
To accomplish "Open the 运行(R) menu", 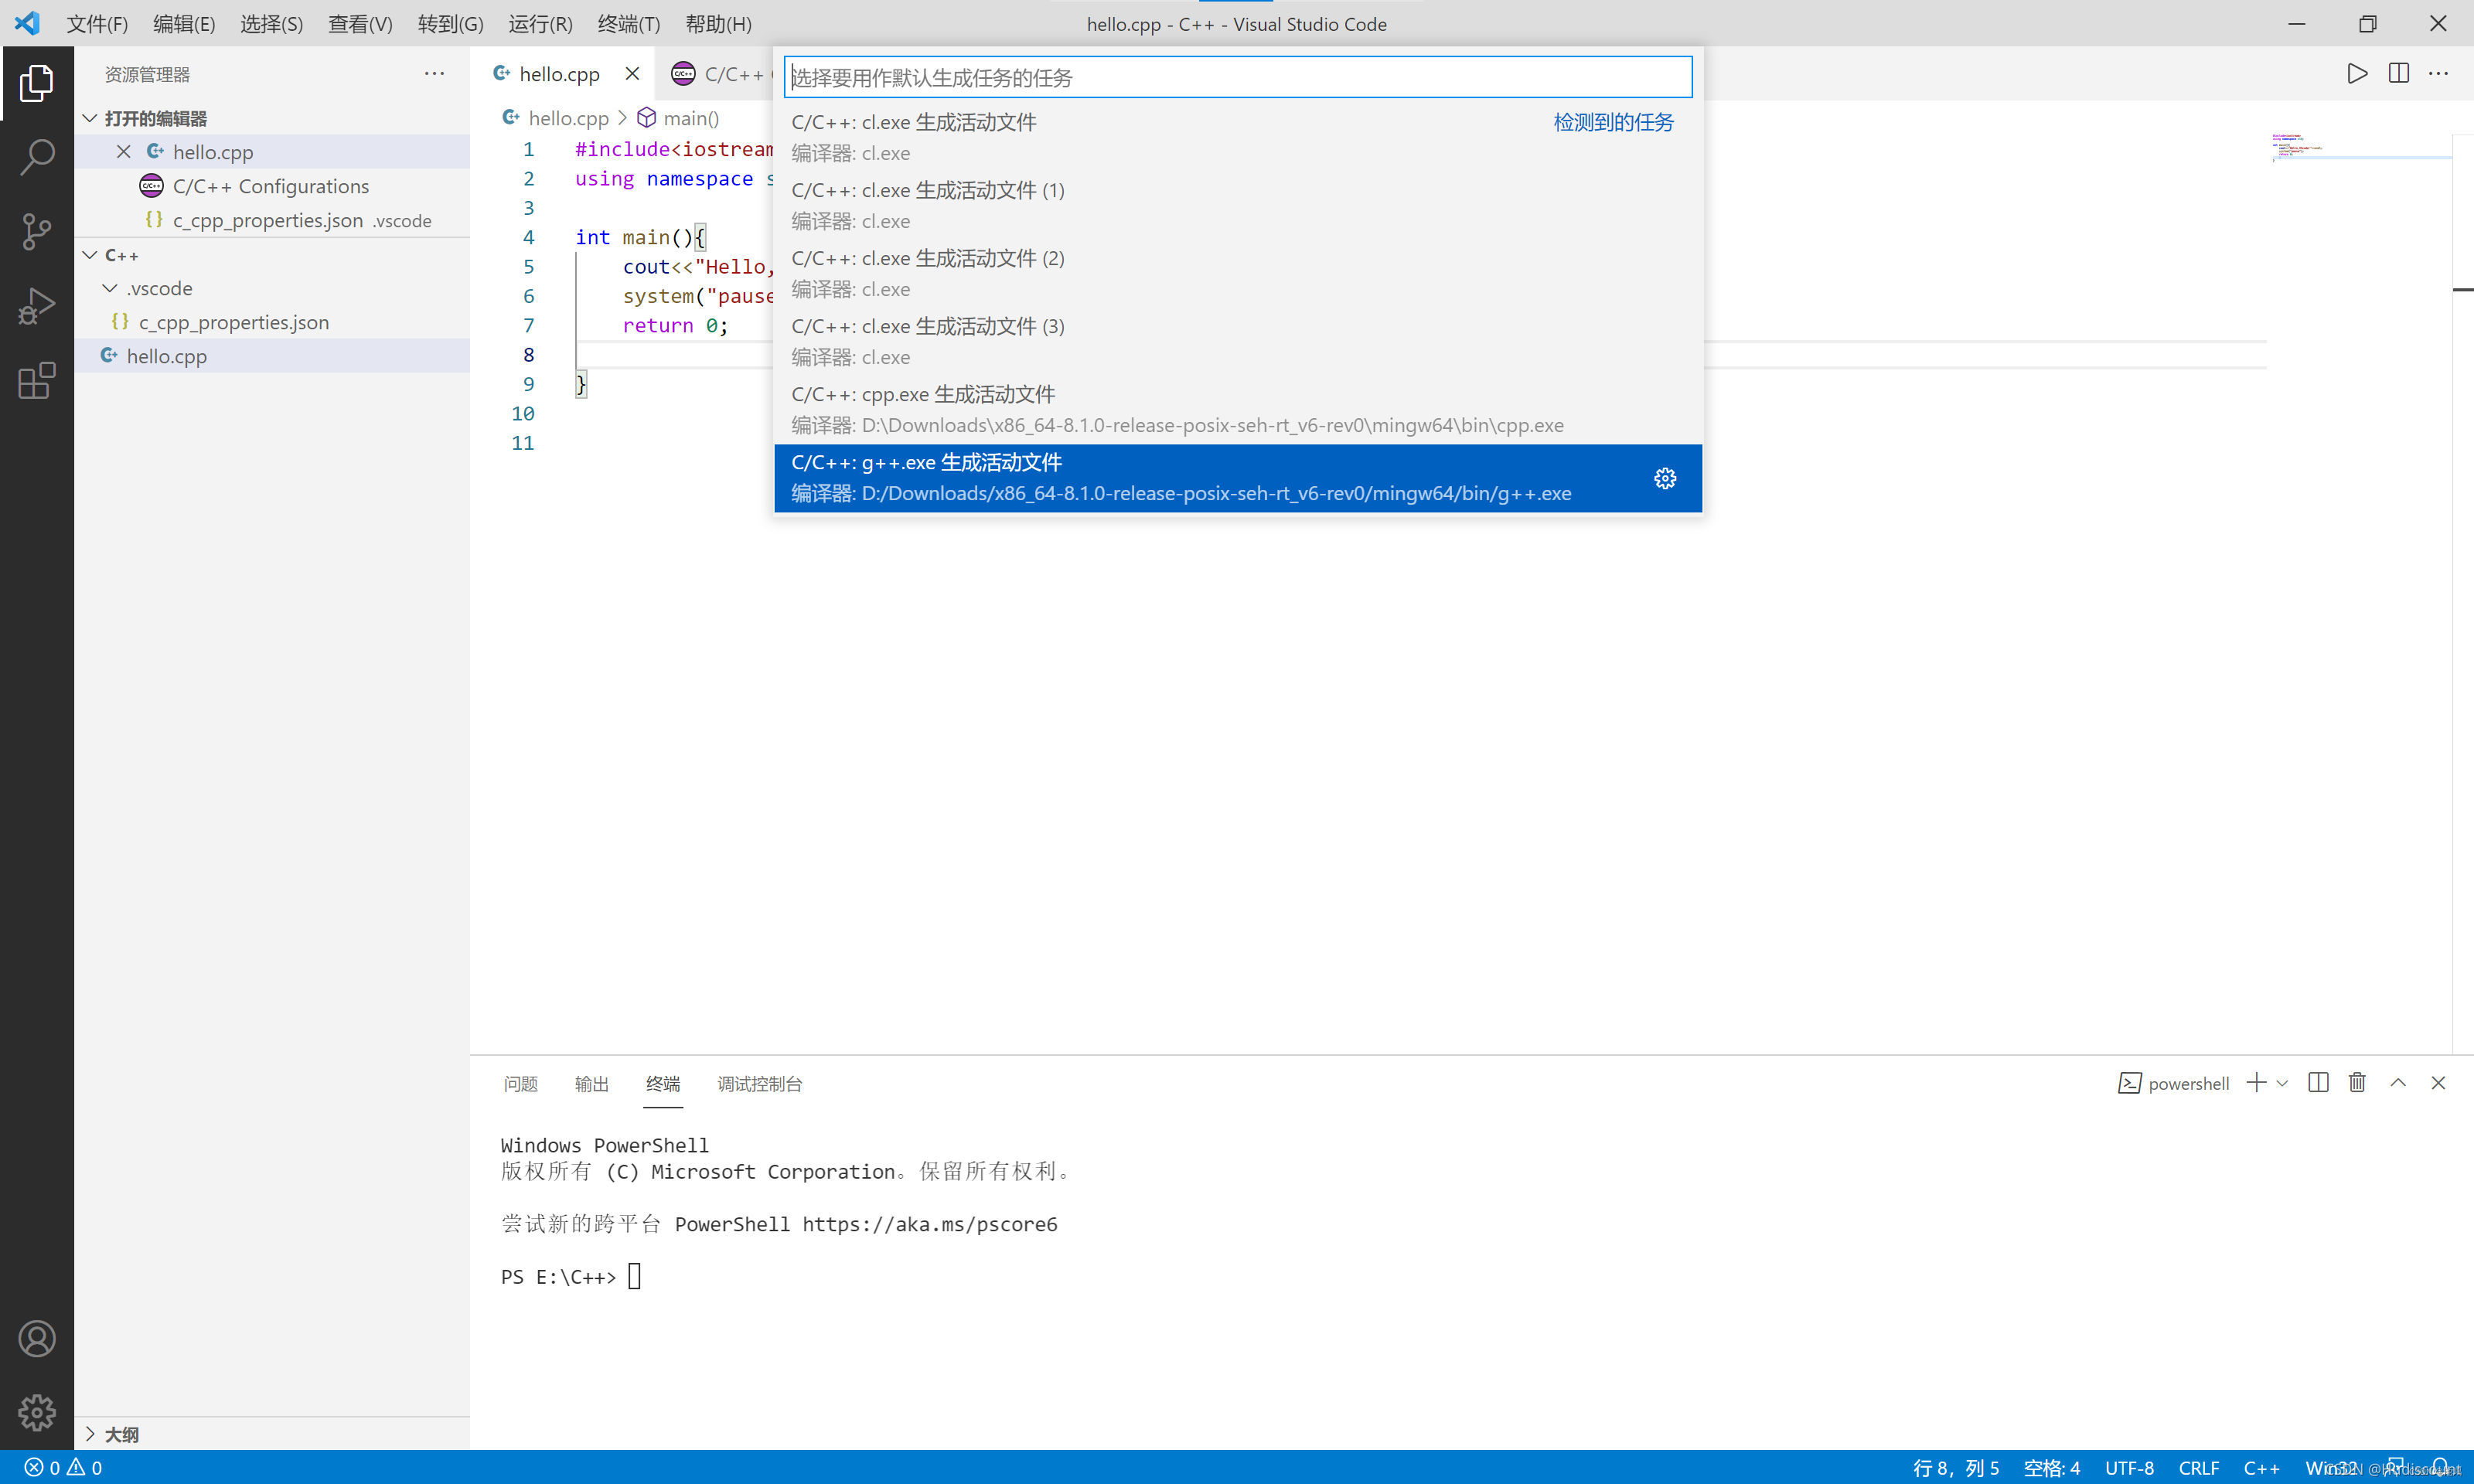I will pos(539,23).
